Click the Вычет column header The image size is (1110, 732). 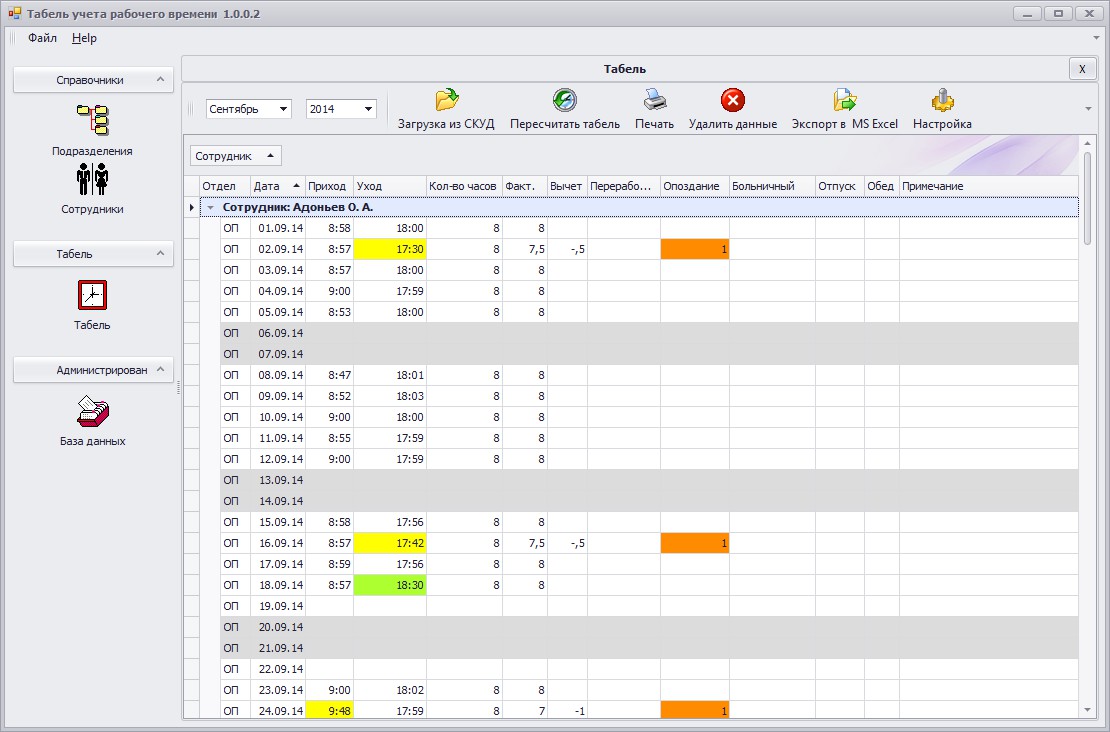567,186
